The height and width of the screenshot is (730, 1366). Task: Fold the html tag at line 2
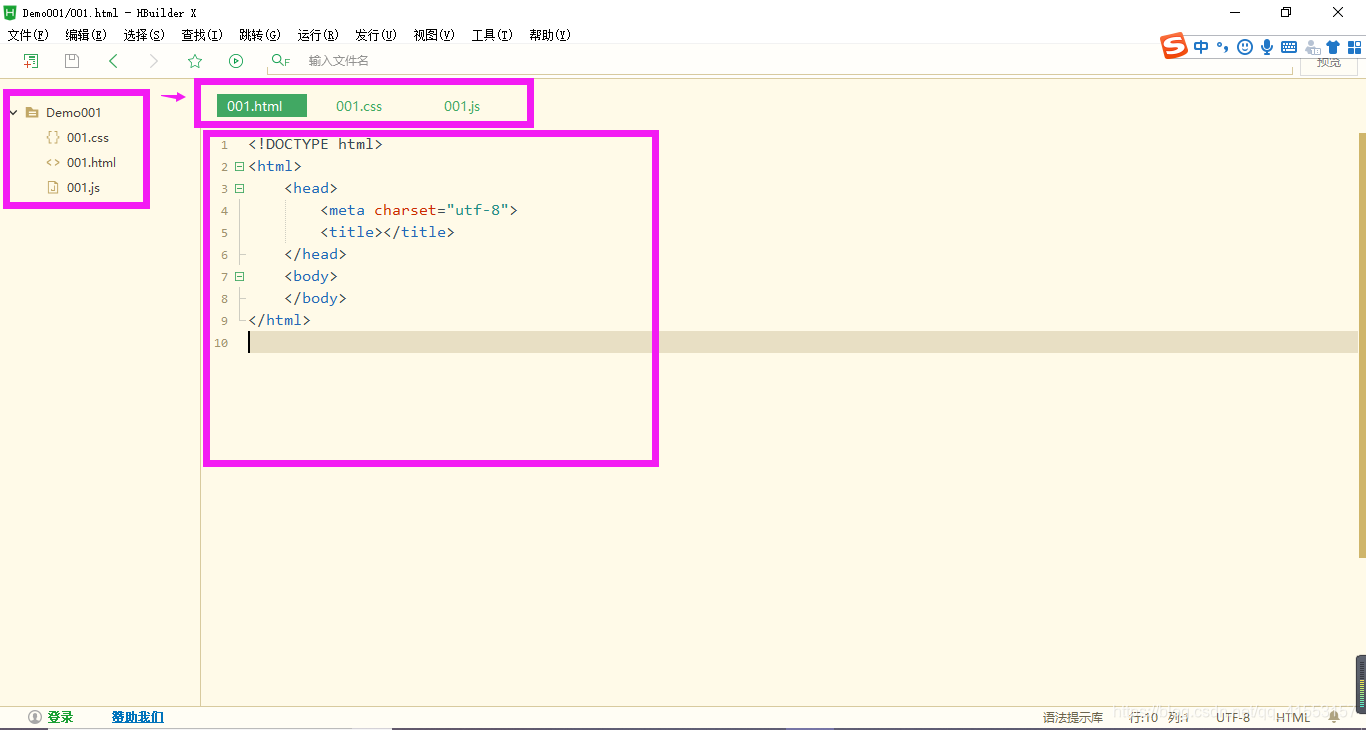(239, 166)
